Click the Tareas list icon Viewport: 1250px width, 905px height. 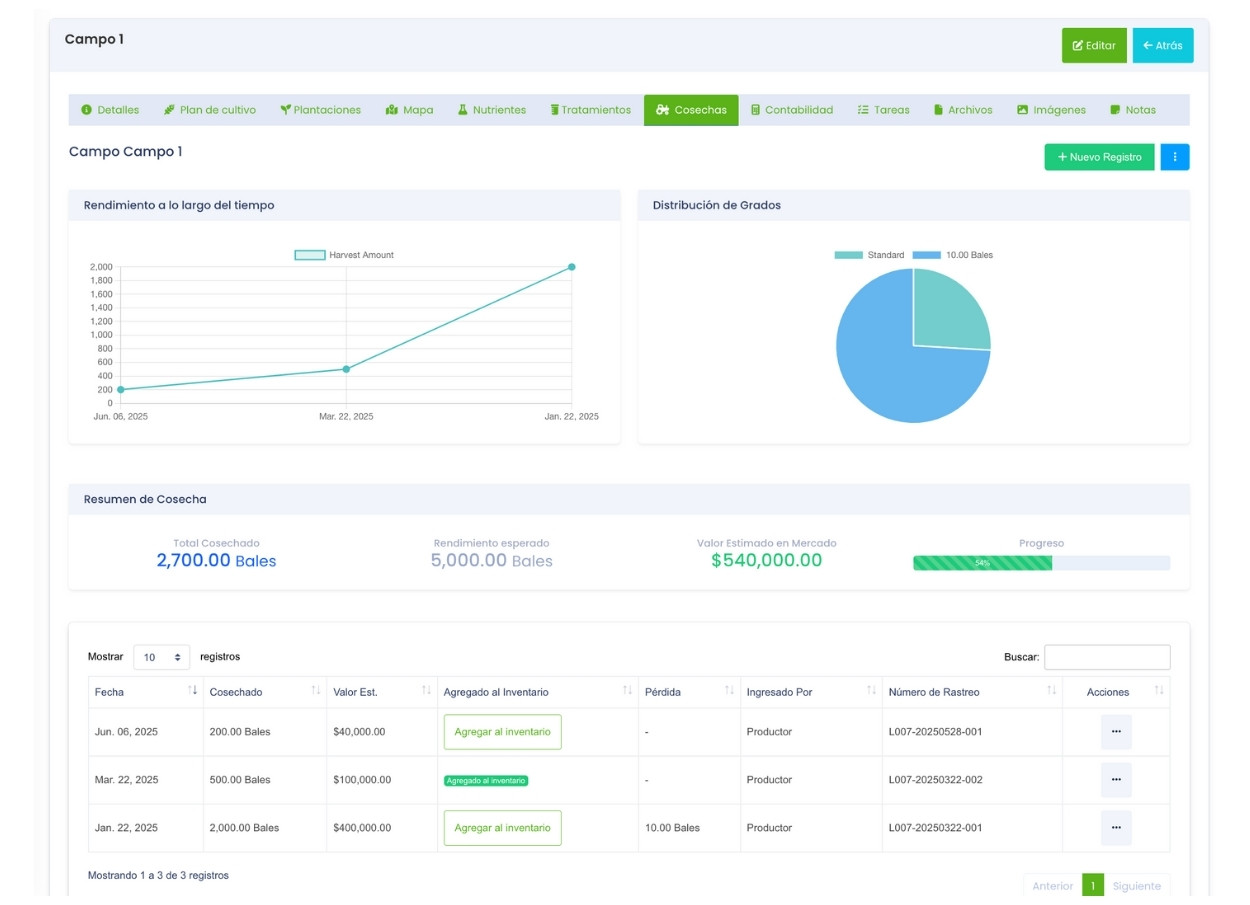[863, 110]
